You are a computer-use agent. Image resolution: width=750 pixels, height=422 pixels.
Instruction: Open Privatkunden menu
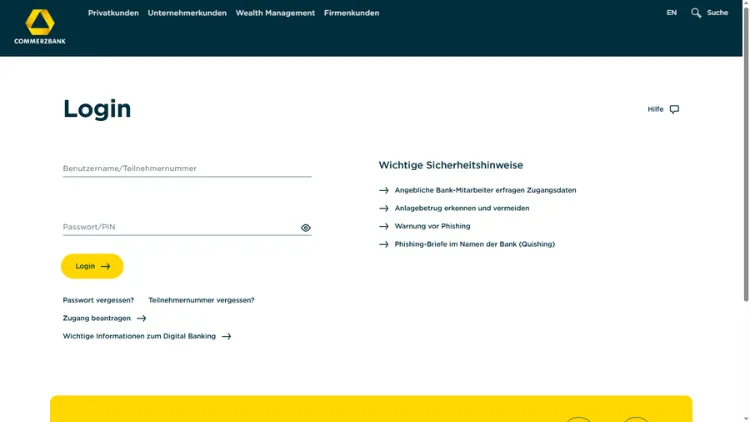point(113,13)
